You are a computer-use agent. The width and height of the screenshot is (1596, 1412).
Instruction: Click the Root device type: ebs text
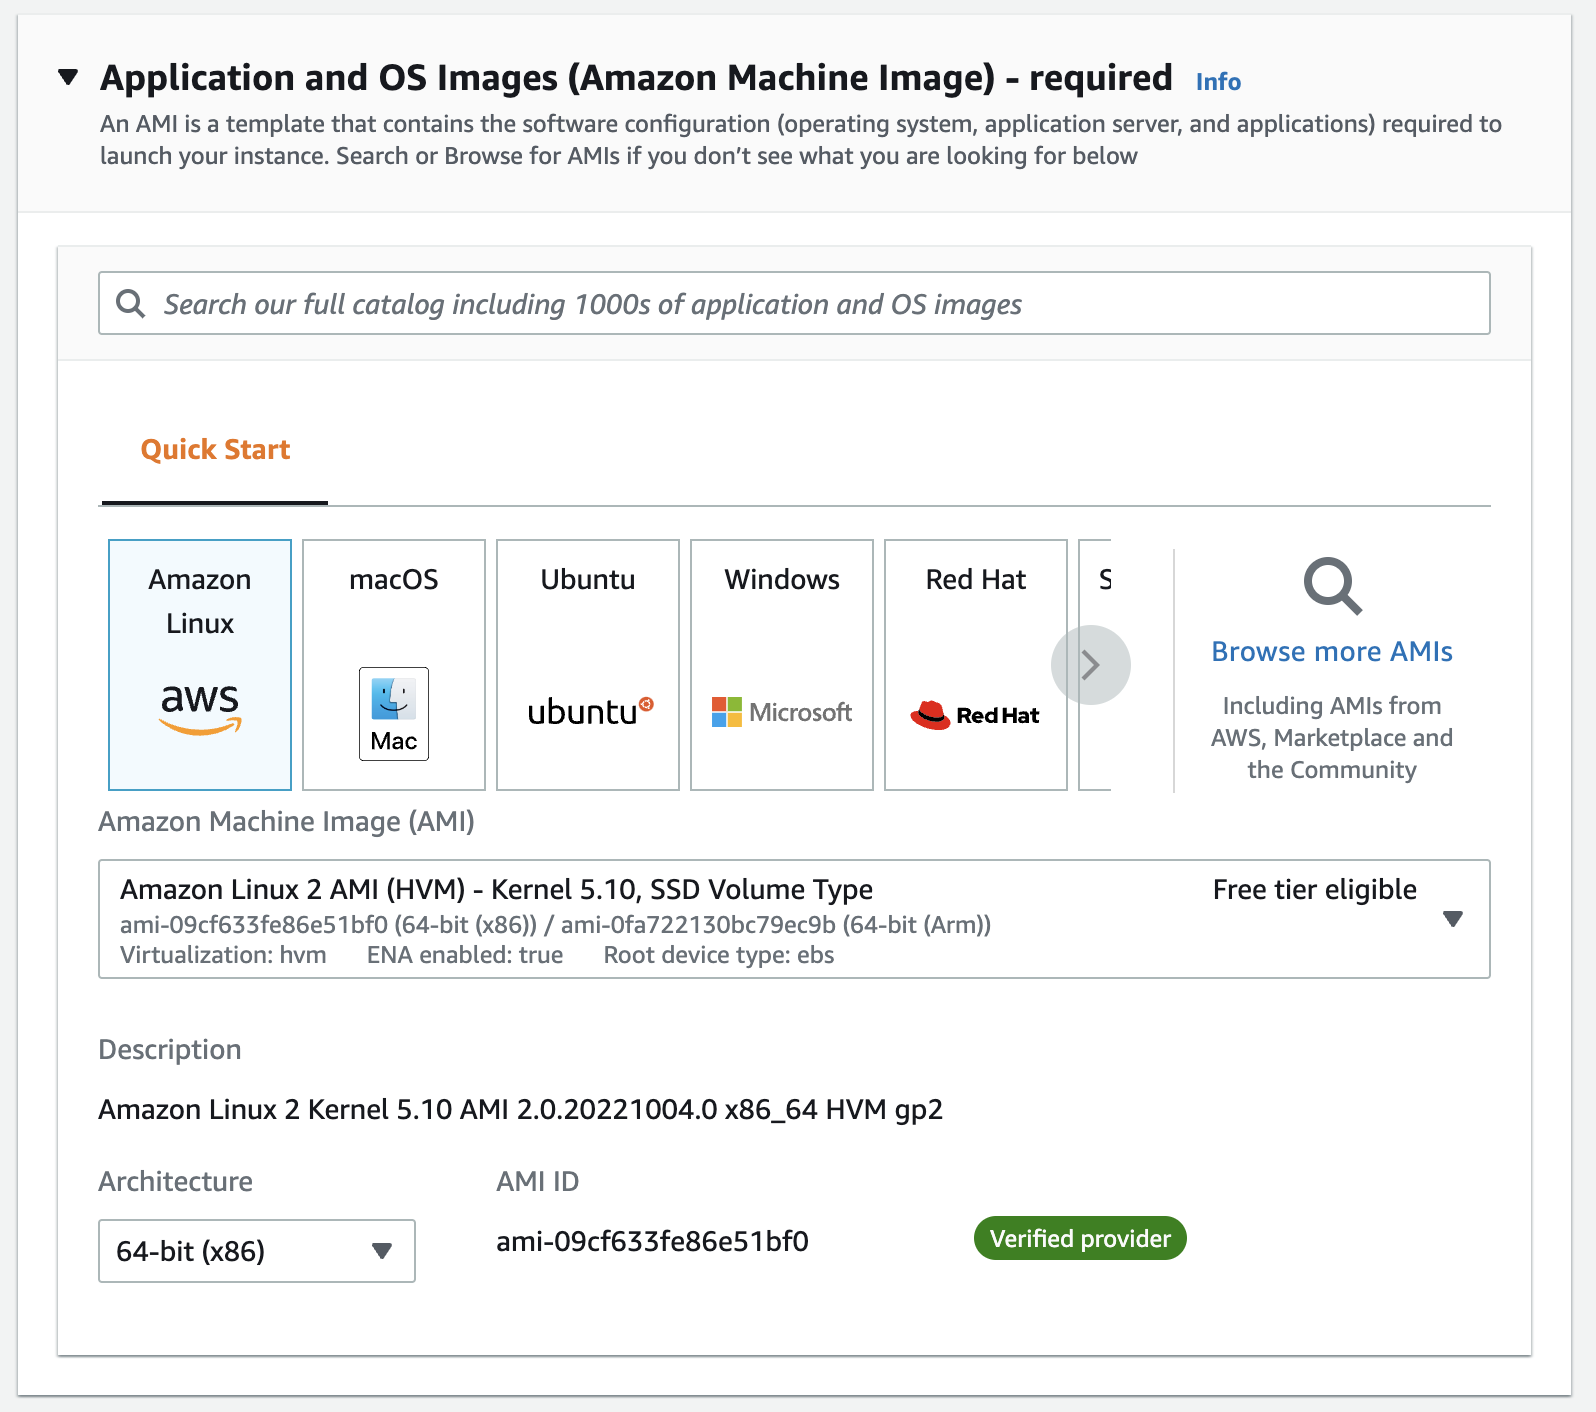[718, 955]
